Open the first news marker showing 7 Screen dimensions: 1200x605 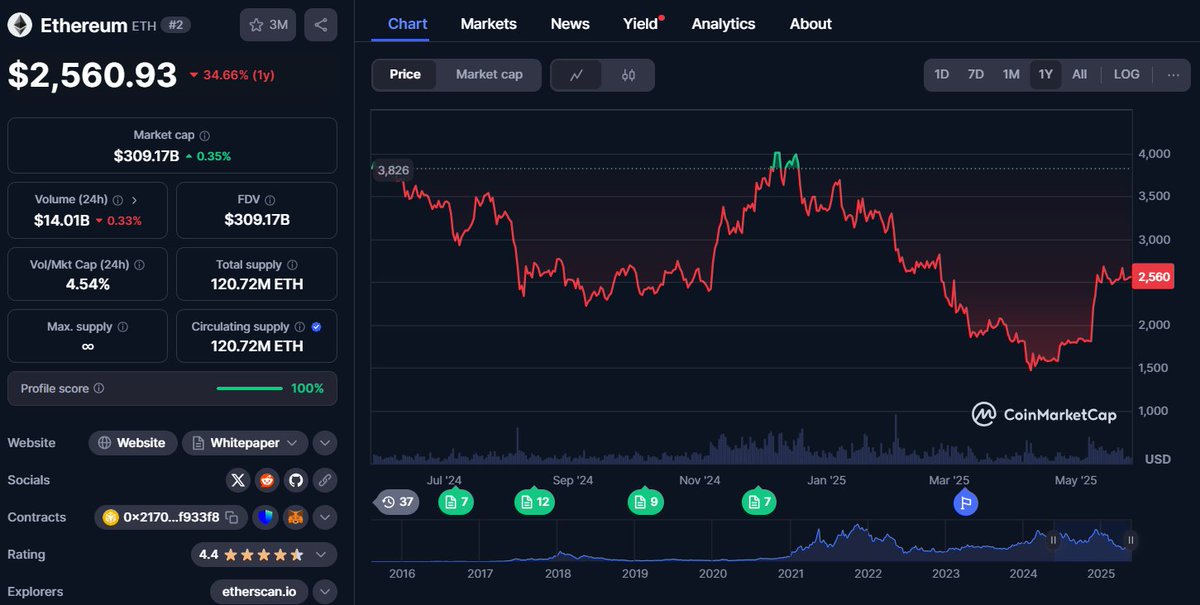click(455, 502)
